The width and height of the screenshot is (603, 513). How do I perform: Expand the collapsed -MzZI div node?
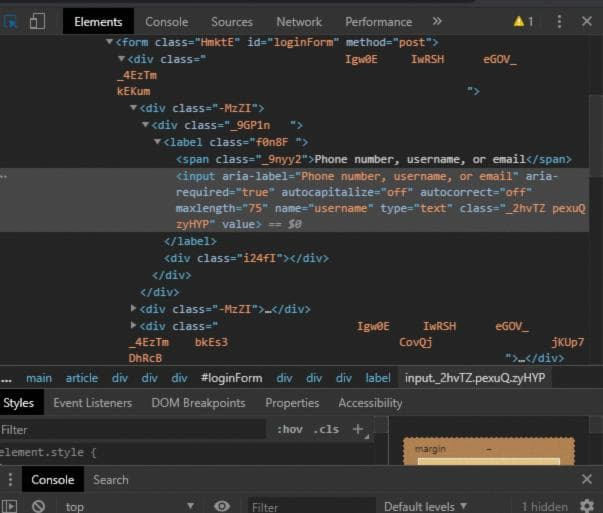click(135, 309)
